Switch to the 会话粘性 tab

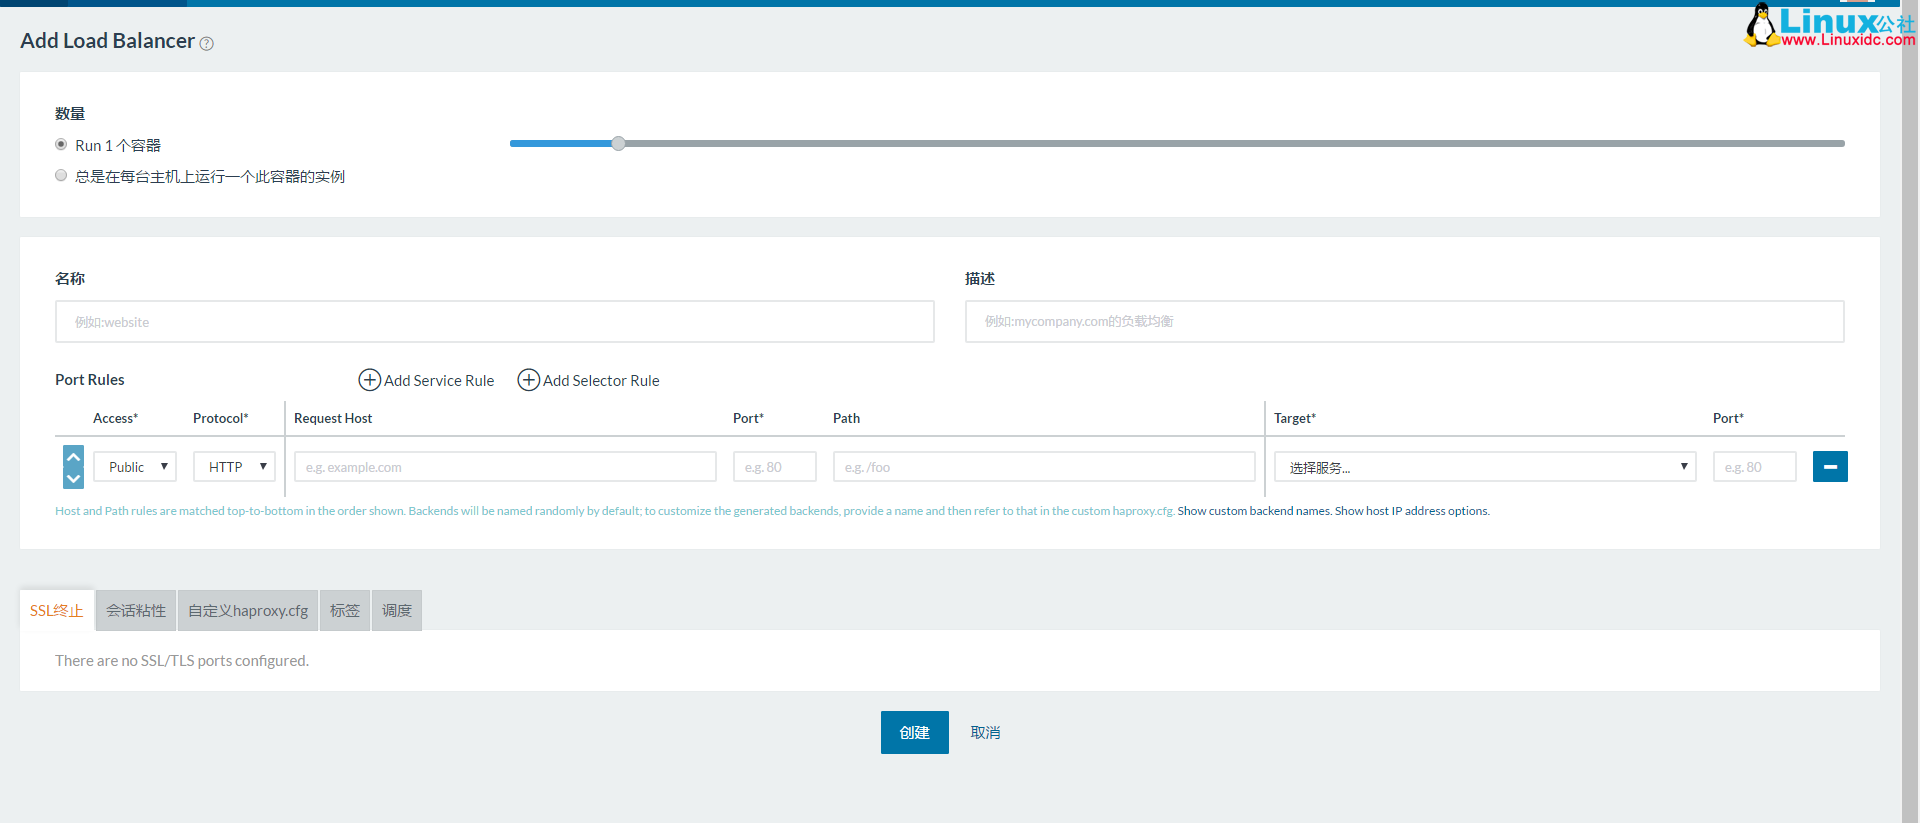(136, 611)
